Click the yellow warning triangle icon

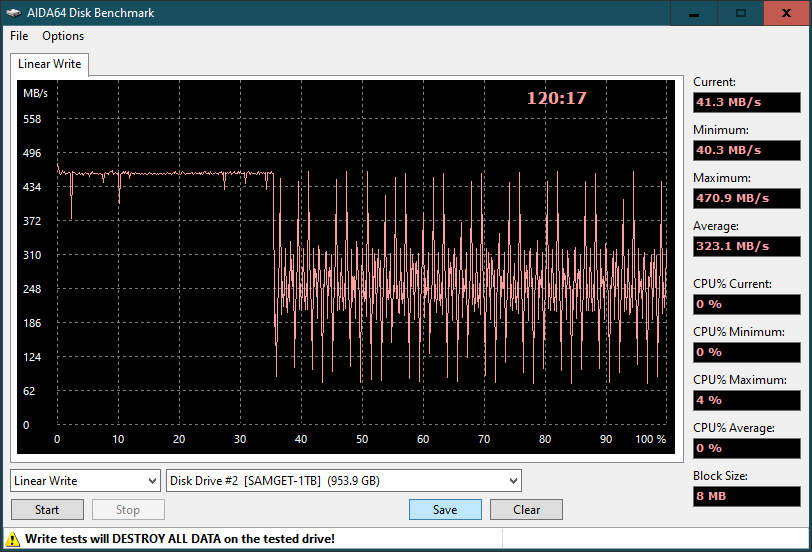pyautogui.click(x=12, y=539)
